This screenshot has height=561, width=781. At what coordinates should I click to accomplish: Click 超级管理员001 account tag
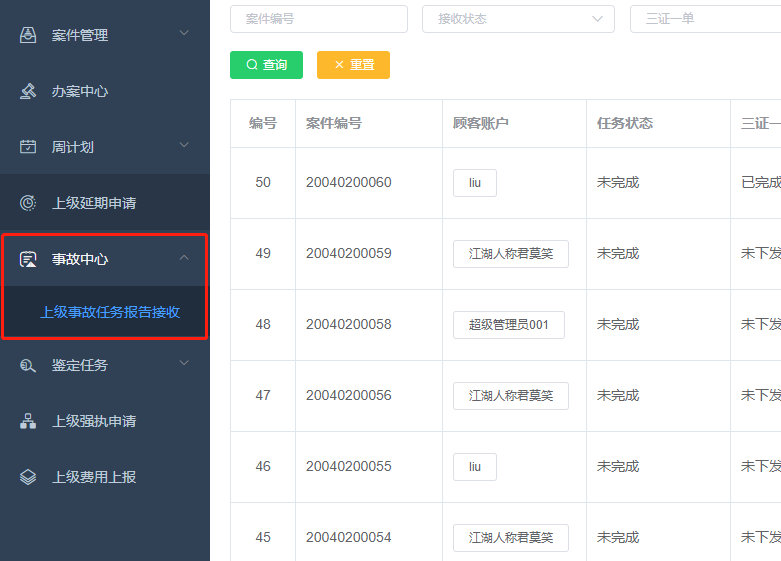point(509,325)
